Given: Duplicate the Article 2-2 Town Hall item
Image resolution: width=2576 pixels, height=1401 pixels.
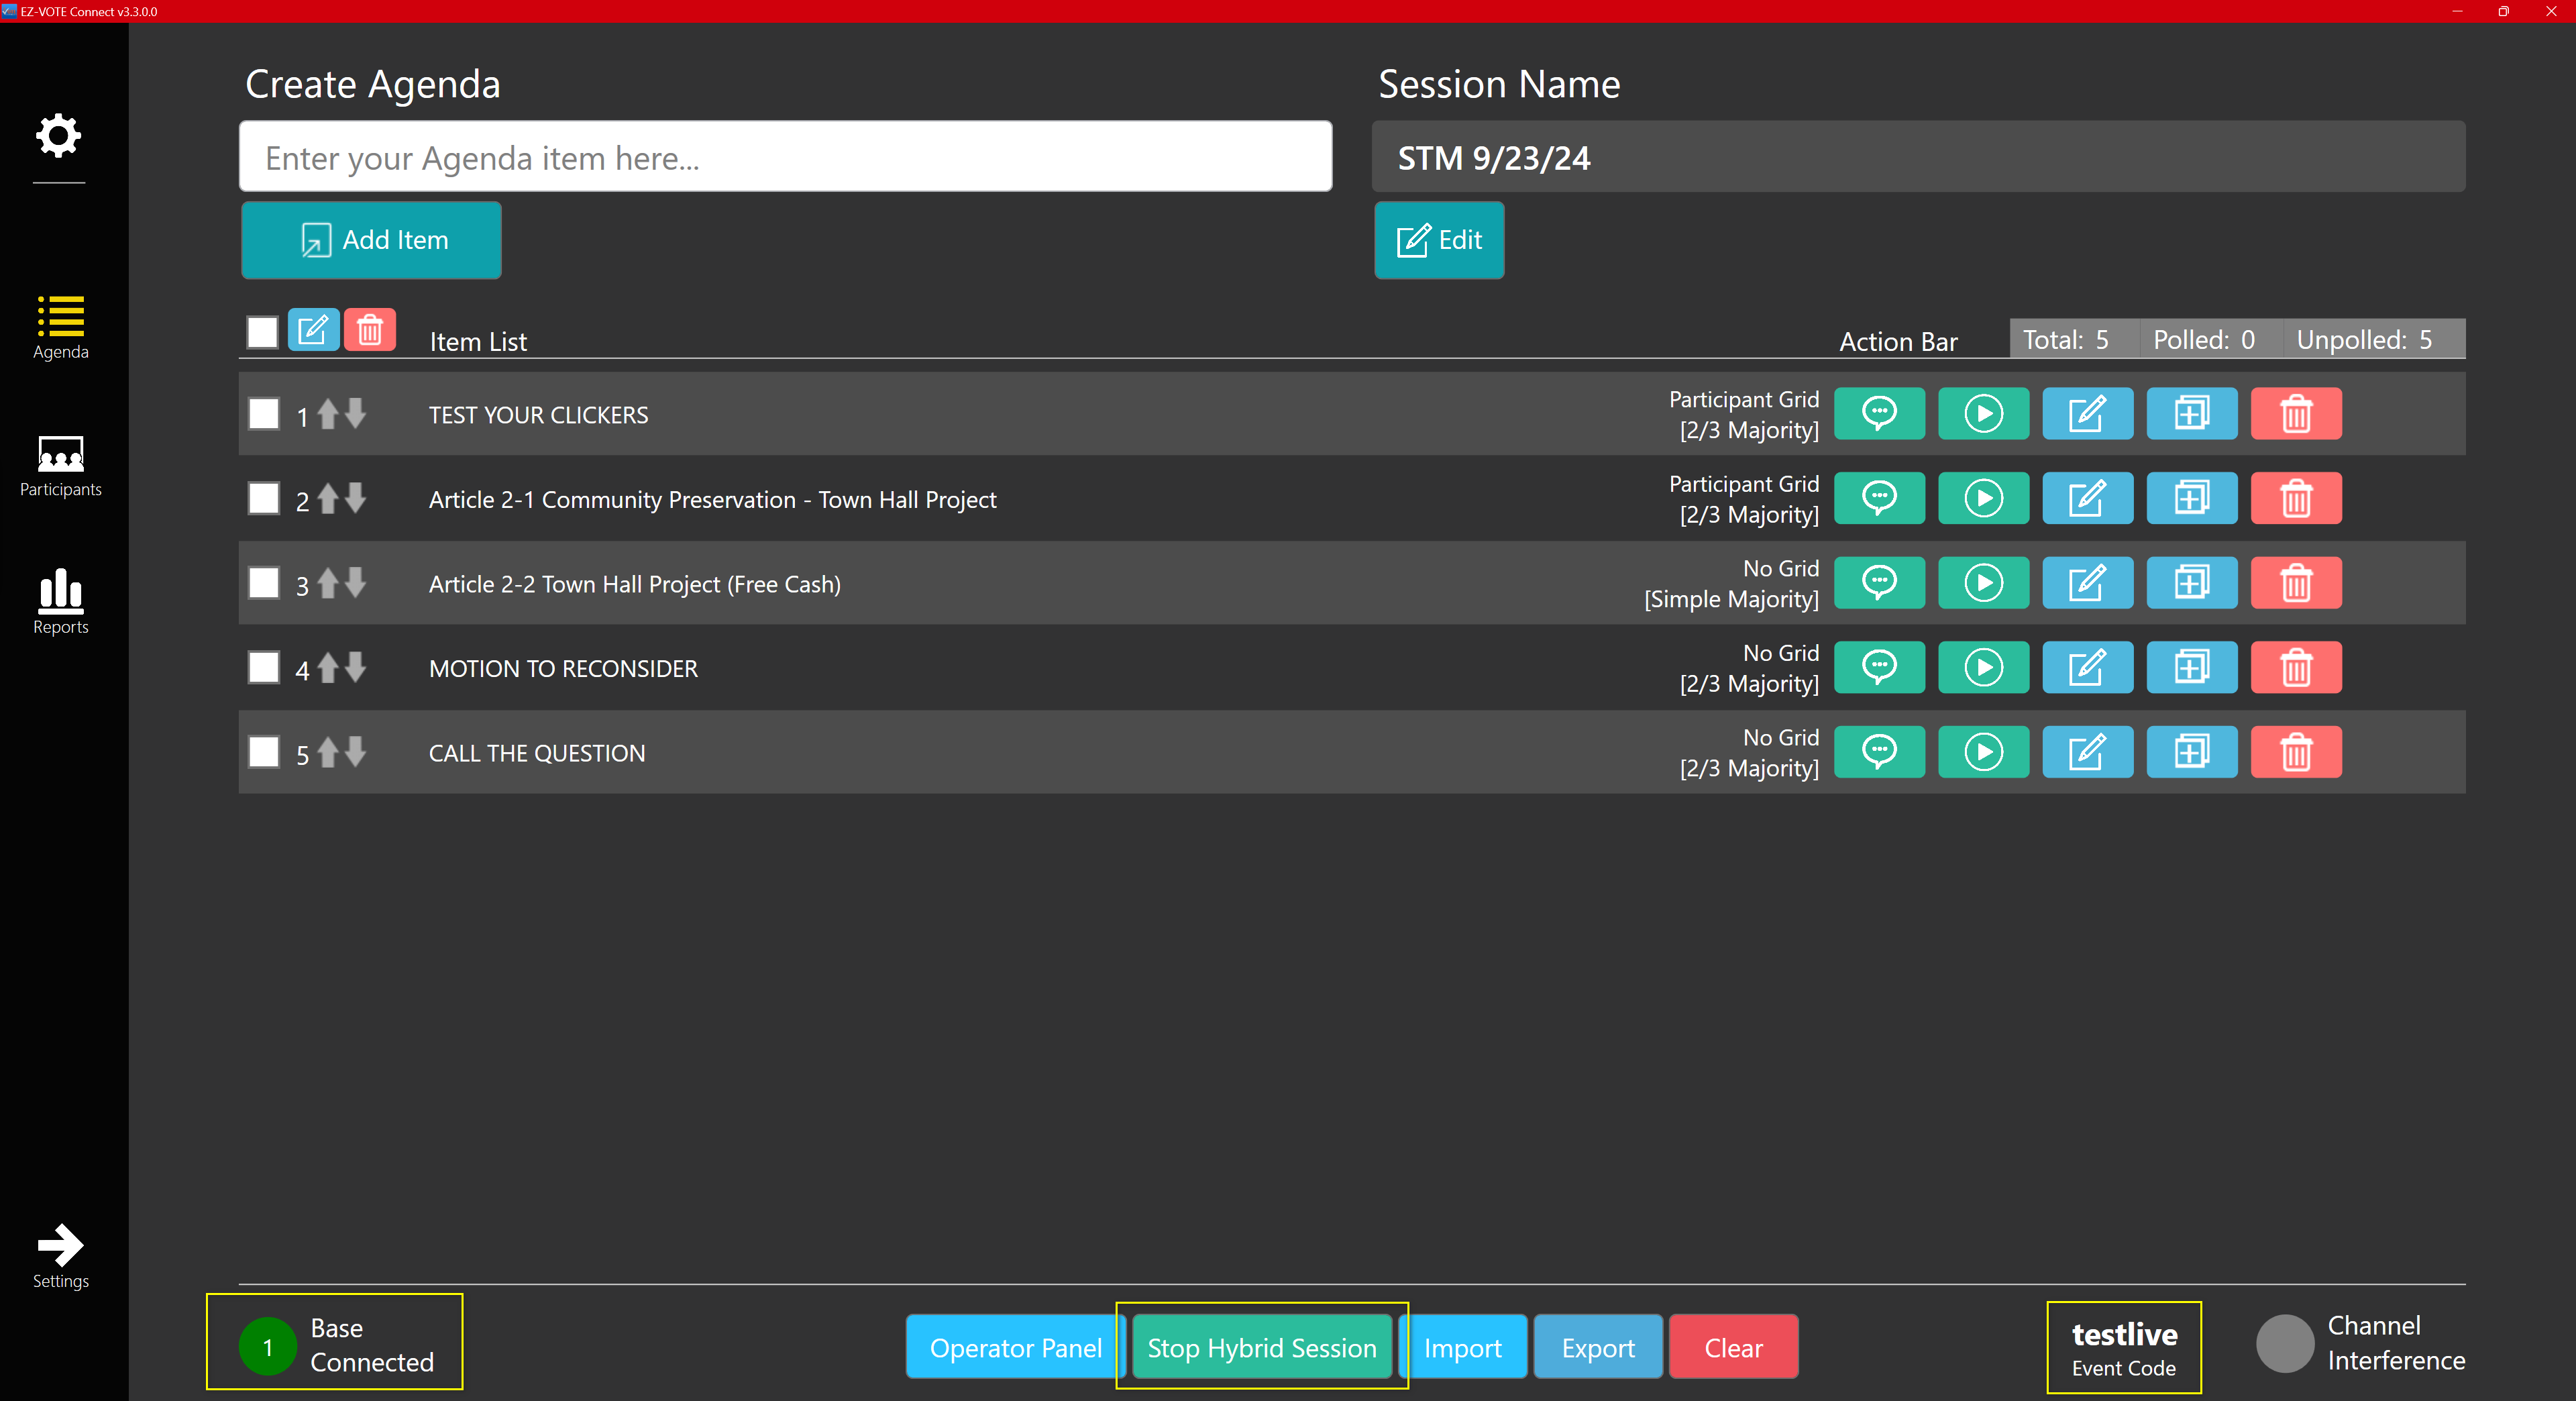Looking at the screenshot, I should coord(2191,583).
